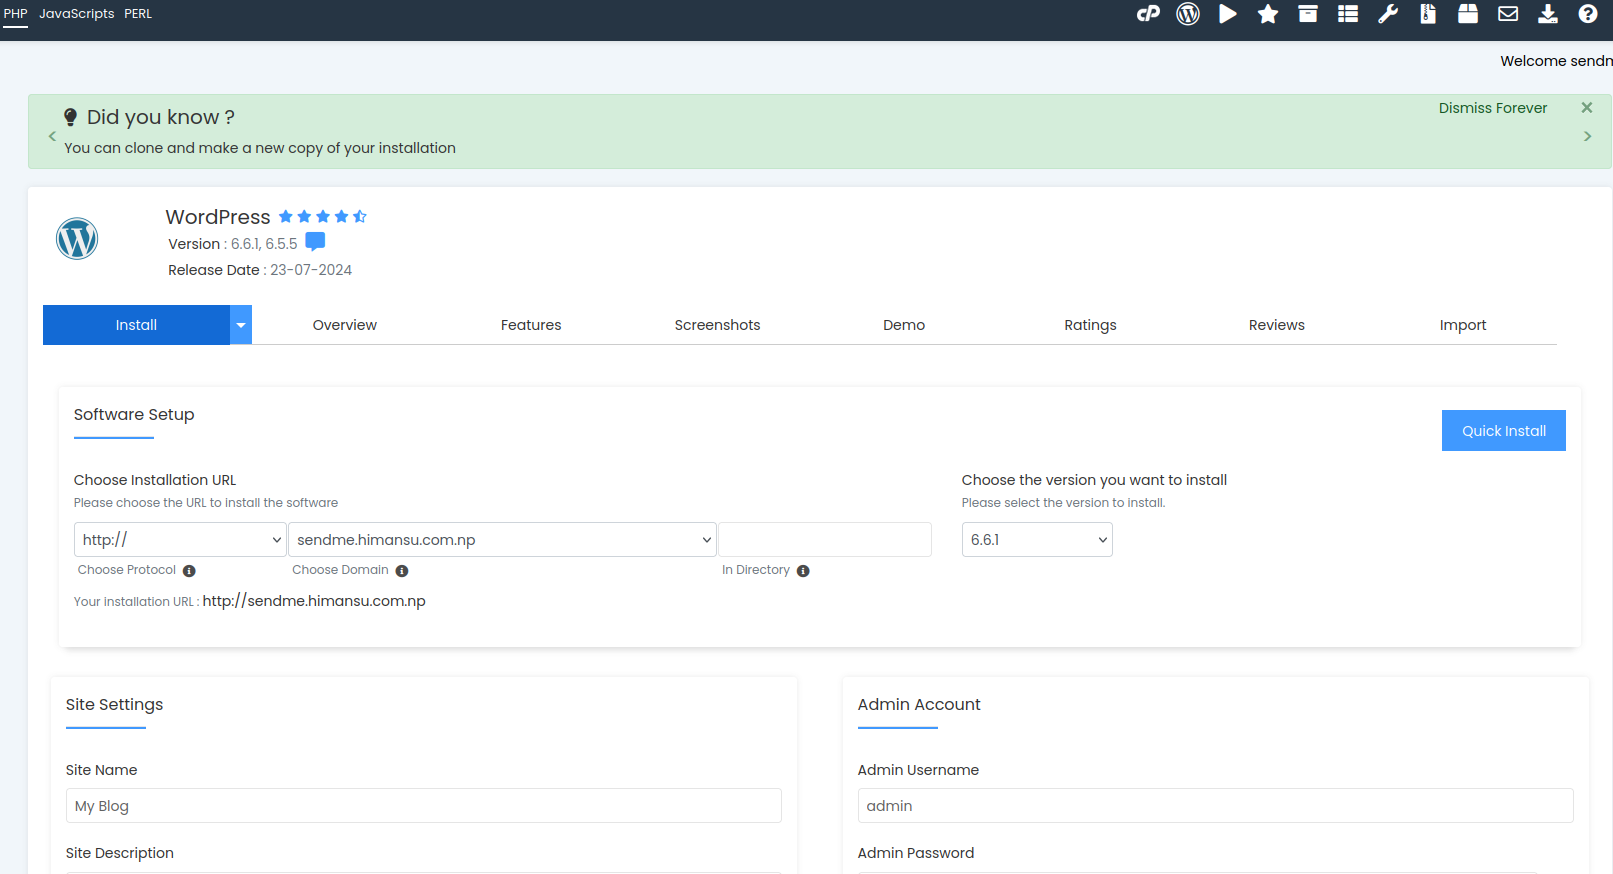The width and height of the screenshot is (1613, 874).
Task: Click the Admin Password label
Action: click(x=916, y=853)
